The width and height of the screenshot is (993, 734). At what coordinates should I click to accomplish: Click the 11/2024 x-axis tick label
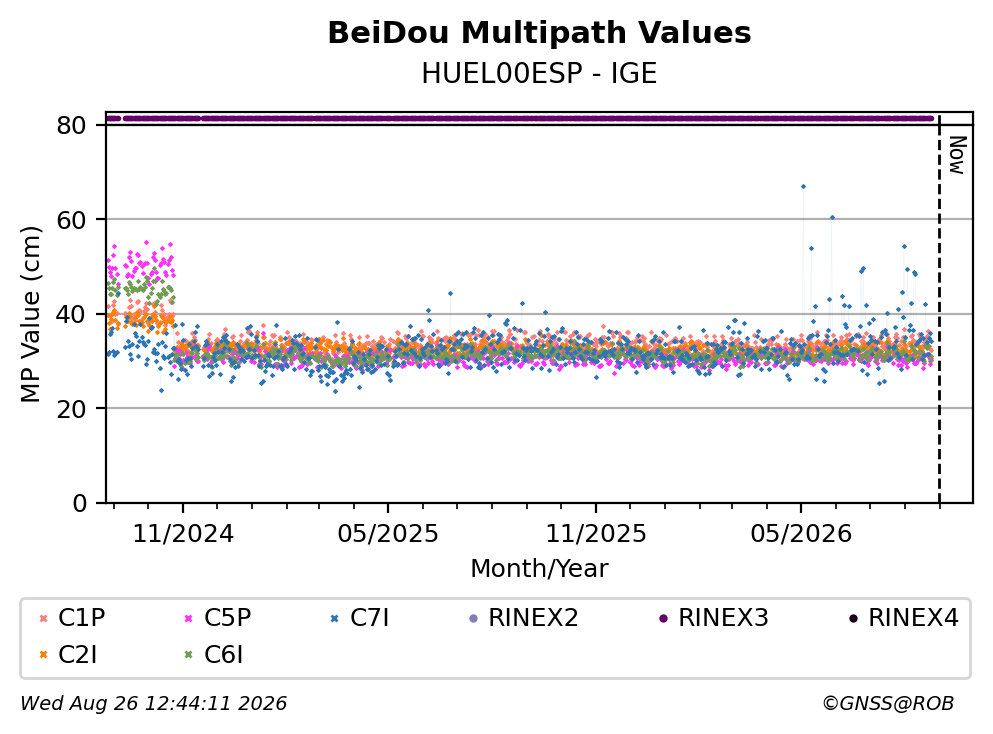tap(183, 534)
